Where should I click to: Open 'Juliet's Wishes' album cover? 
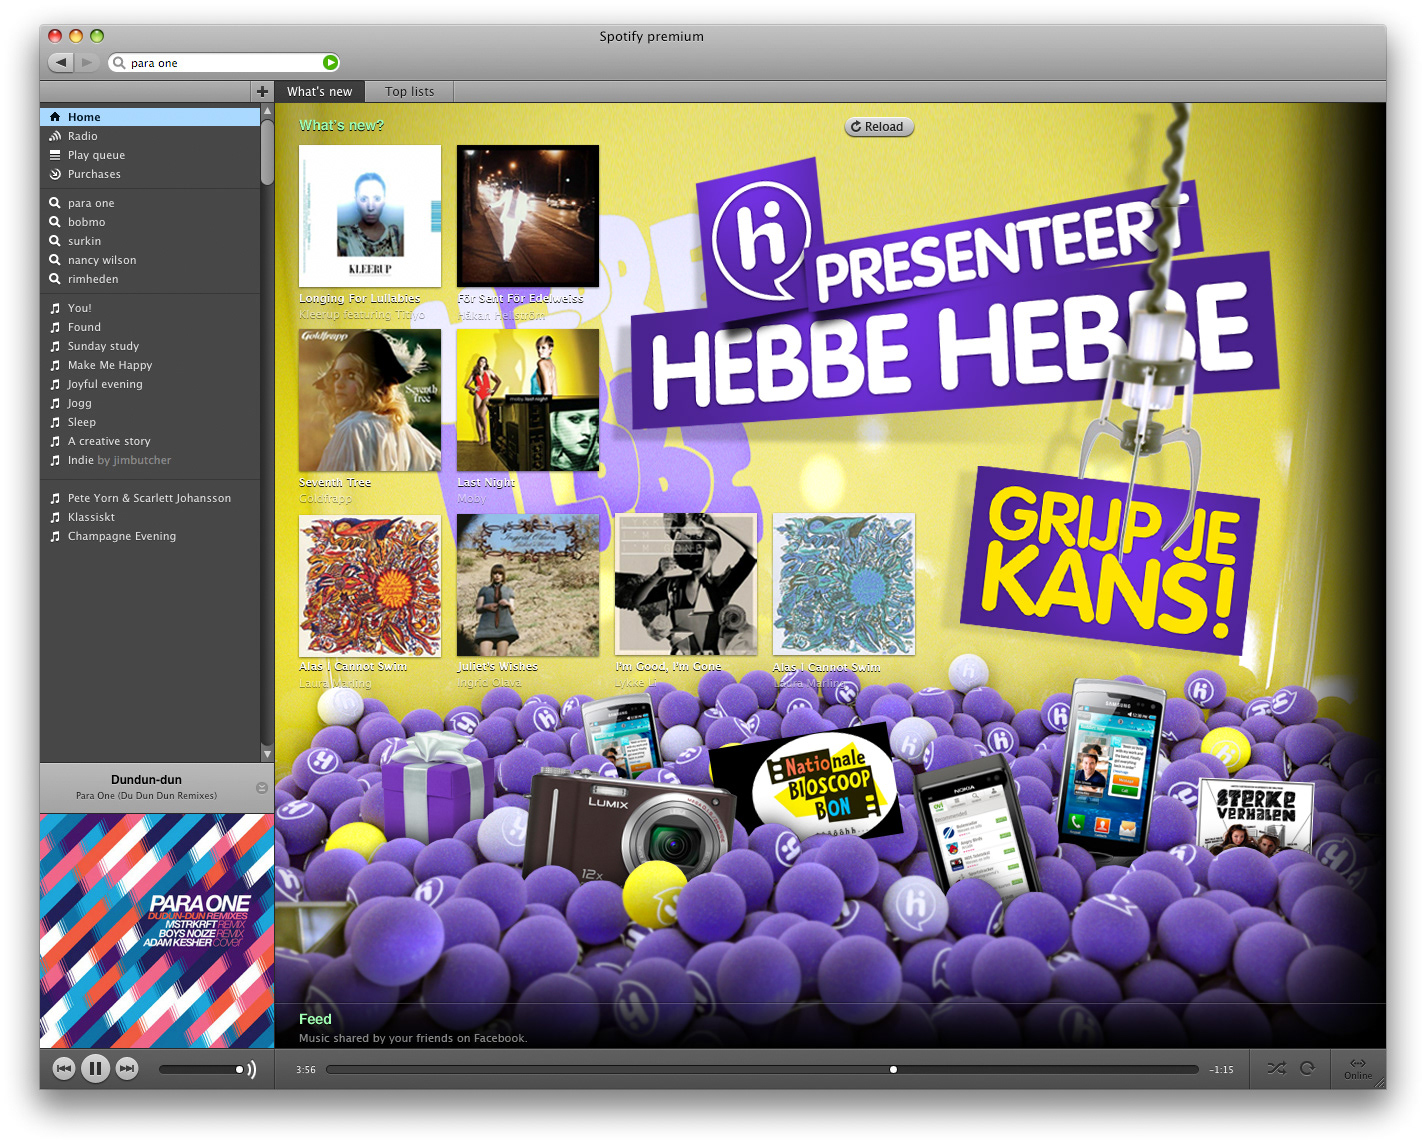point(528,585)
